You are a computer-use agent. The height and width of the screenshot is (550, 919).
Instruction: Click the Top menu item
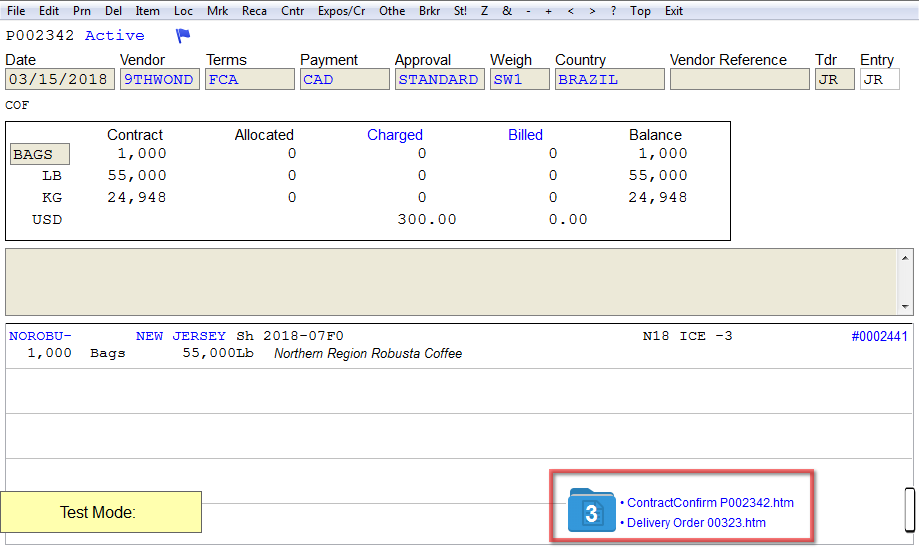[640, 11]
